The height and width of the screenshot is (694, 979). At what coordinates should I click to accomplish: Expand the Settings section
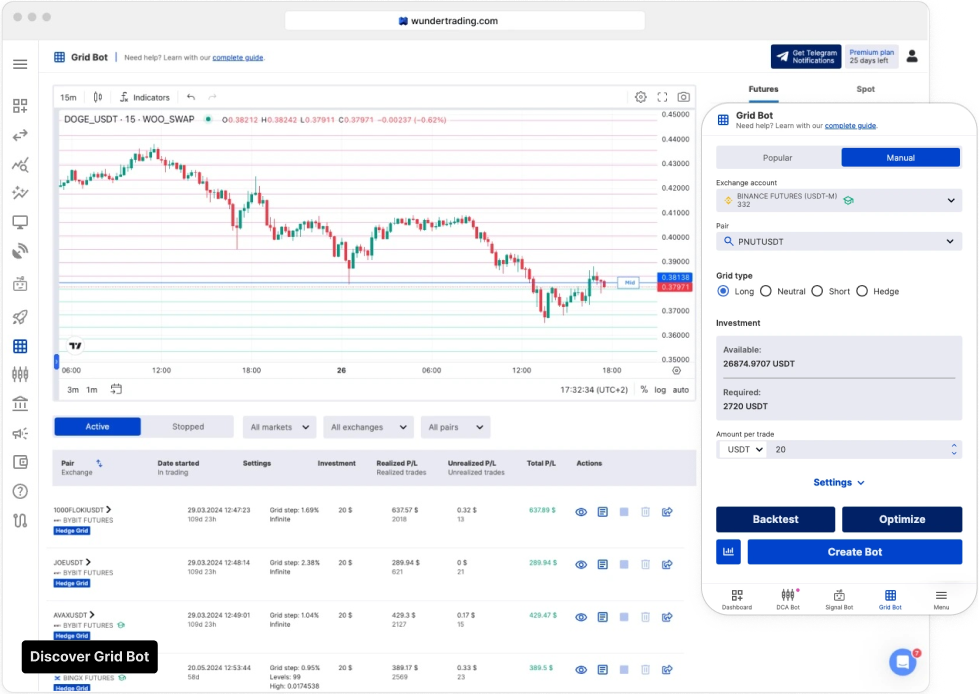click(x=839, y=482)
